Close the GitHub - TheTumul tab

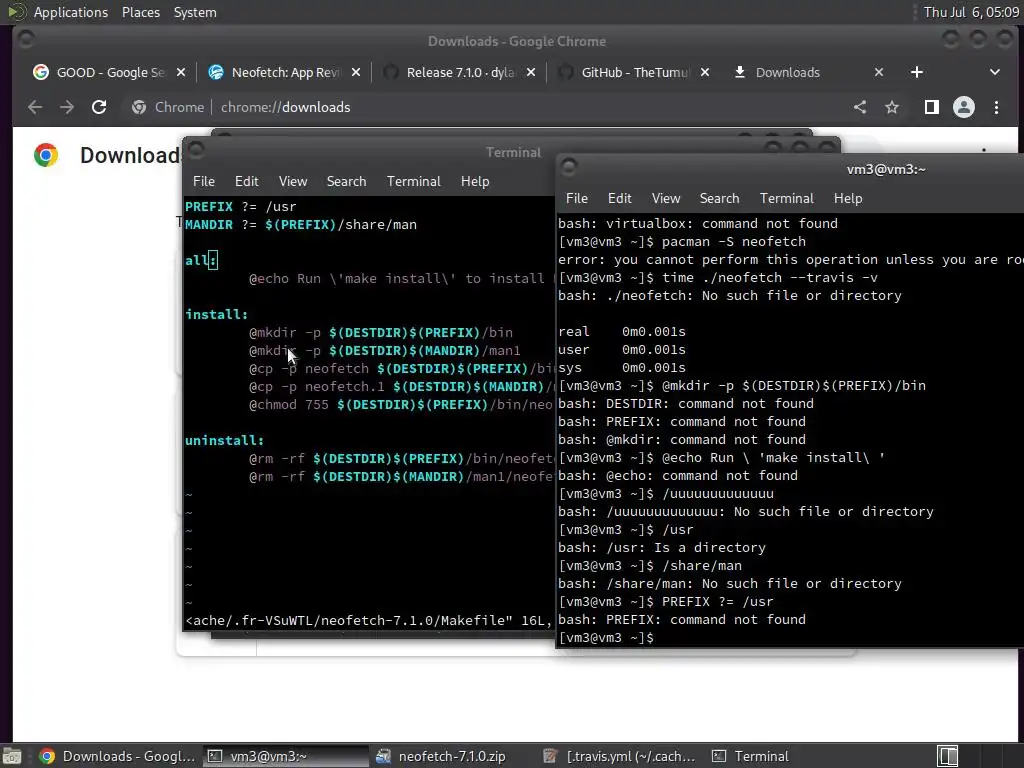coord(705,72)
